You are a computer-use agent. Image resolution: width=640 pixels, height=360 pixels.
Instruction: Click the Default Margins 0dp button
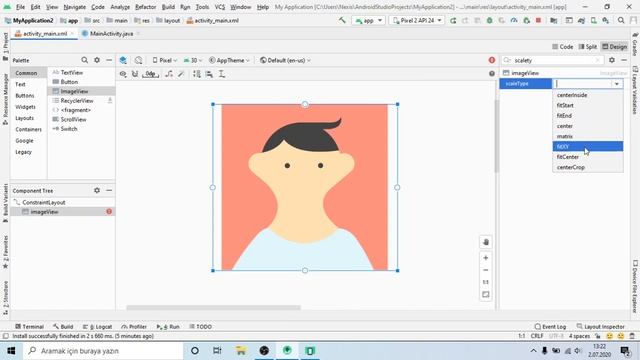151,74
